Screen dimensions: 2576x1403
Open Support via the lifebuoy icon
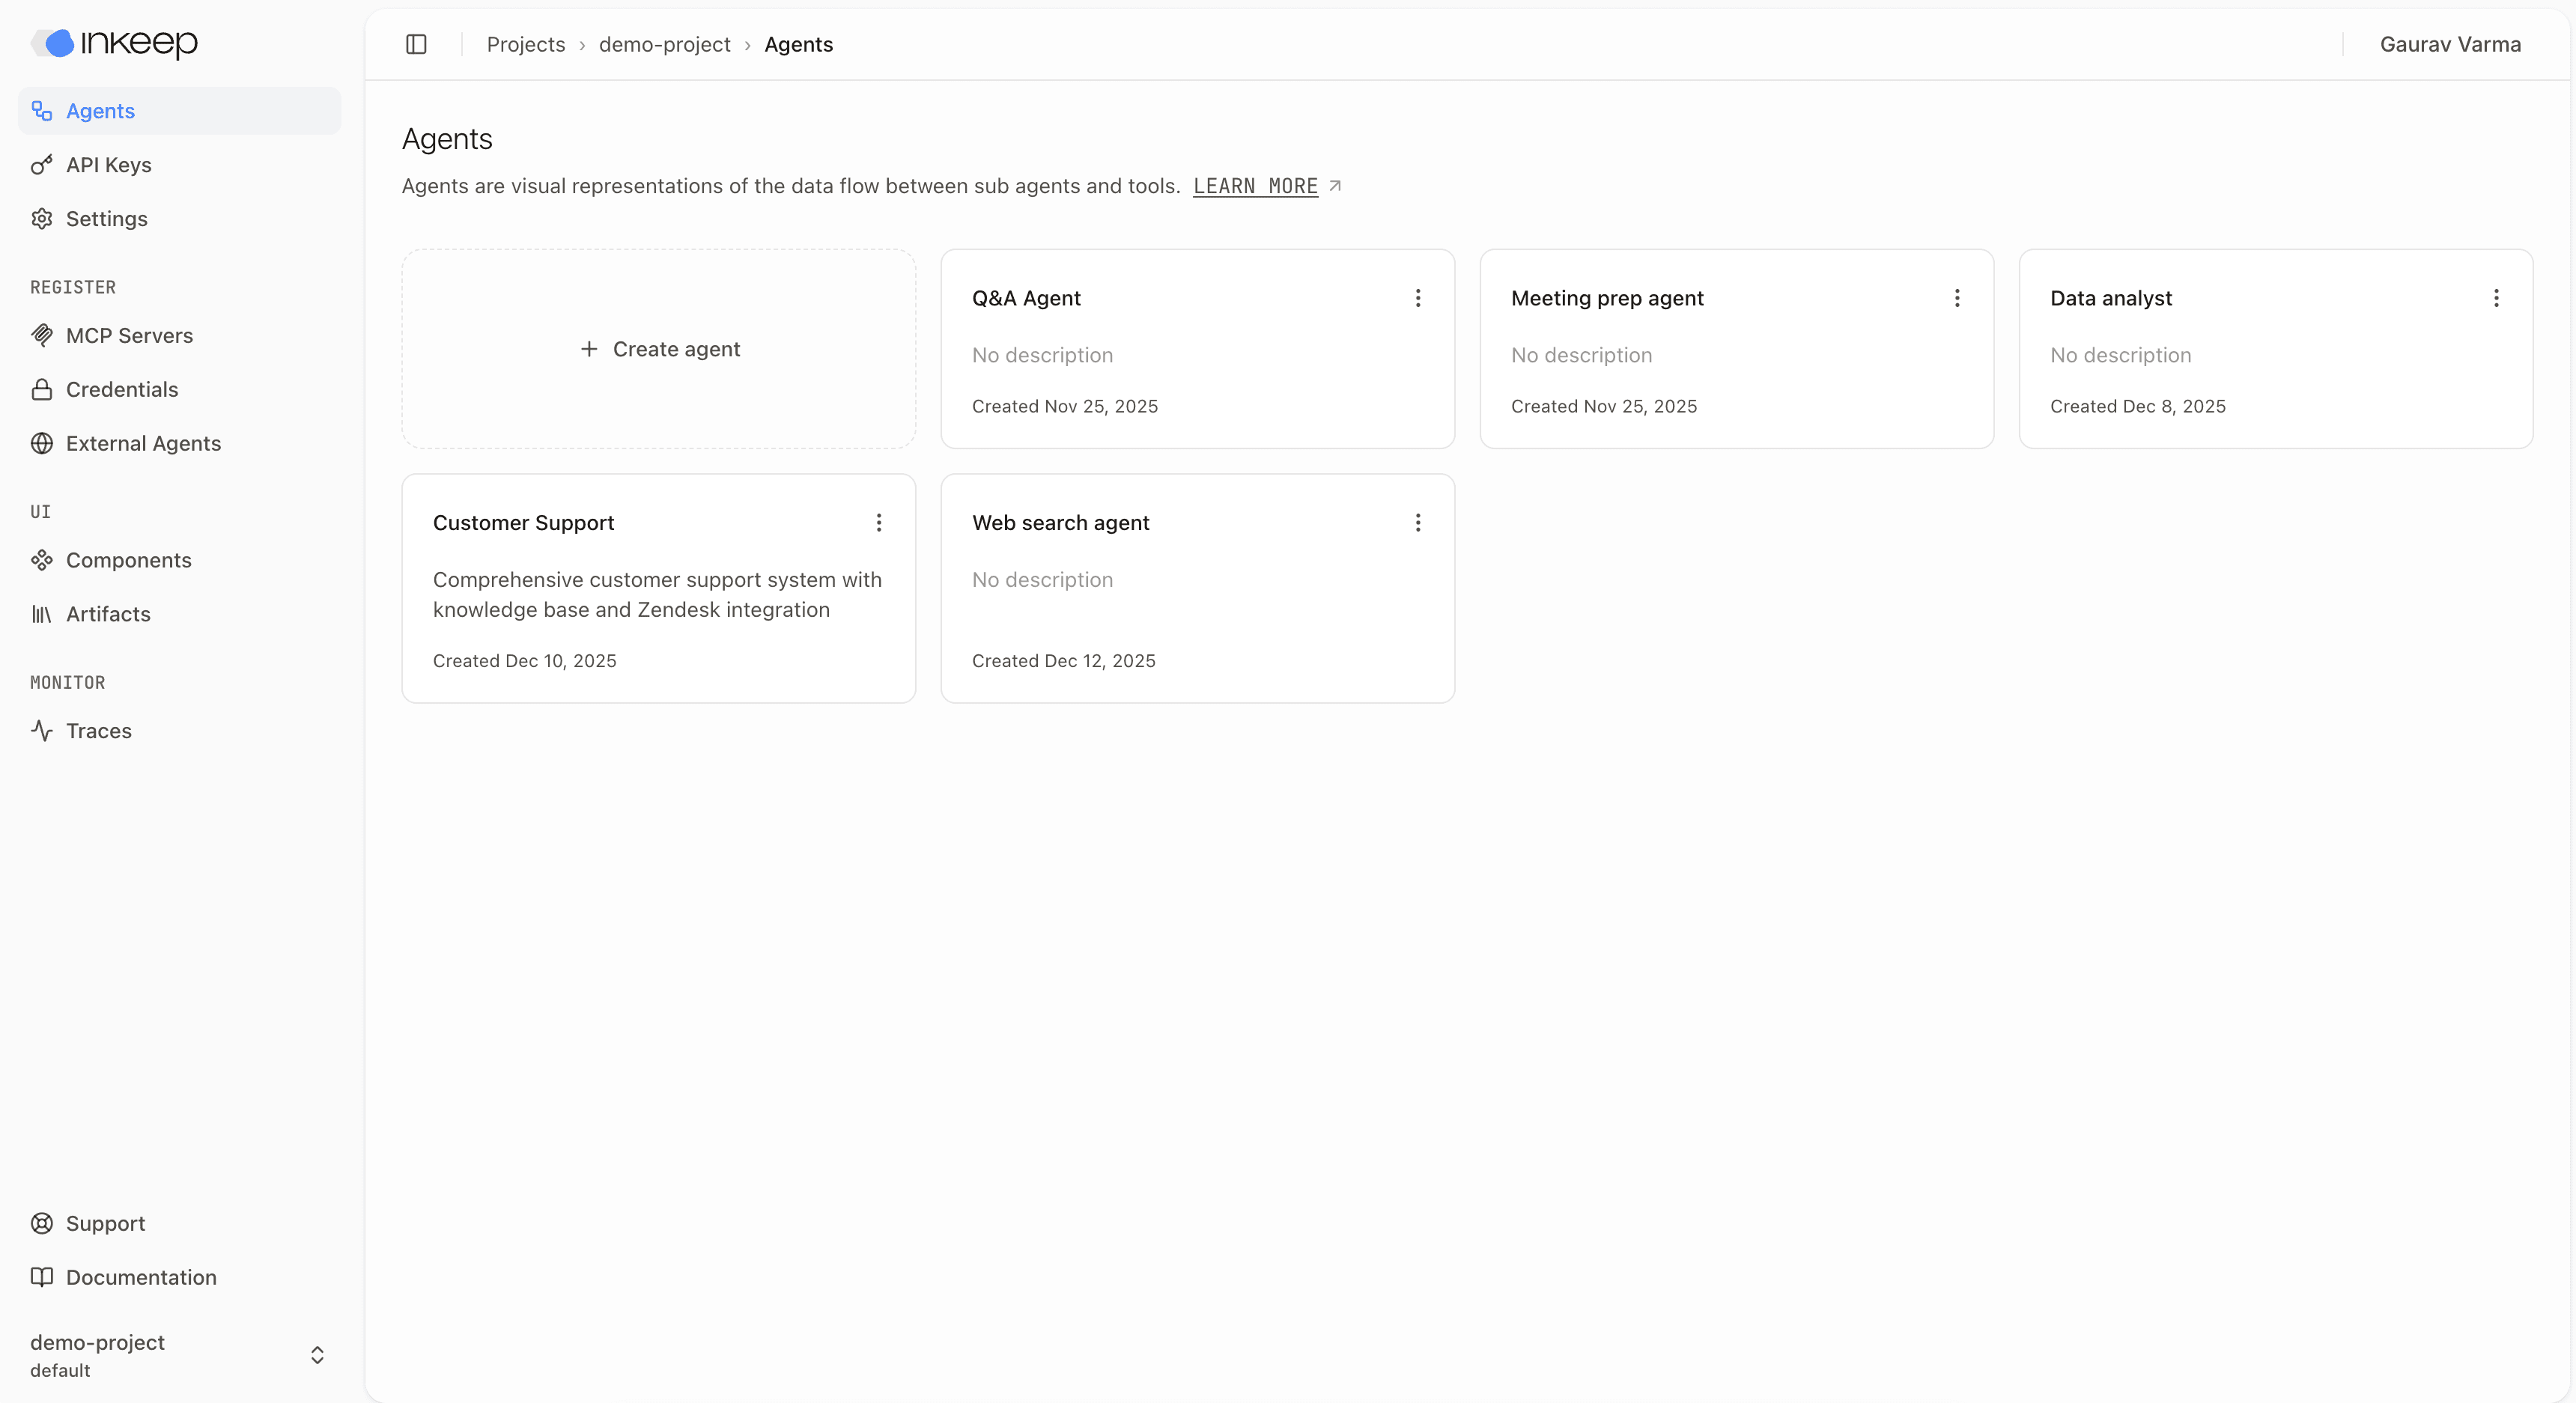tap(42, 1223)
